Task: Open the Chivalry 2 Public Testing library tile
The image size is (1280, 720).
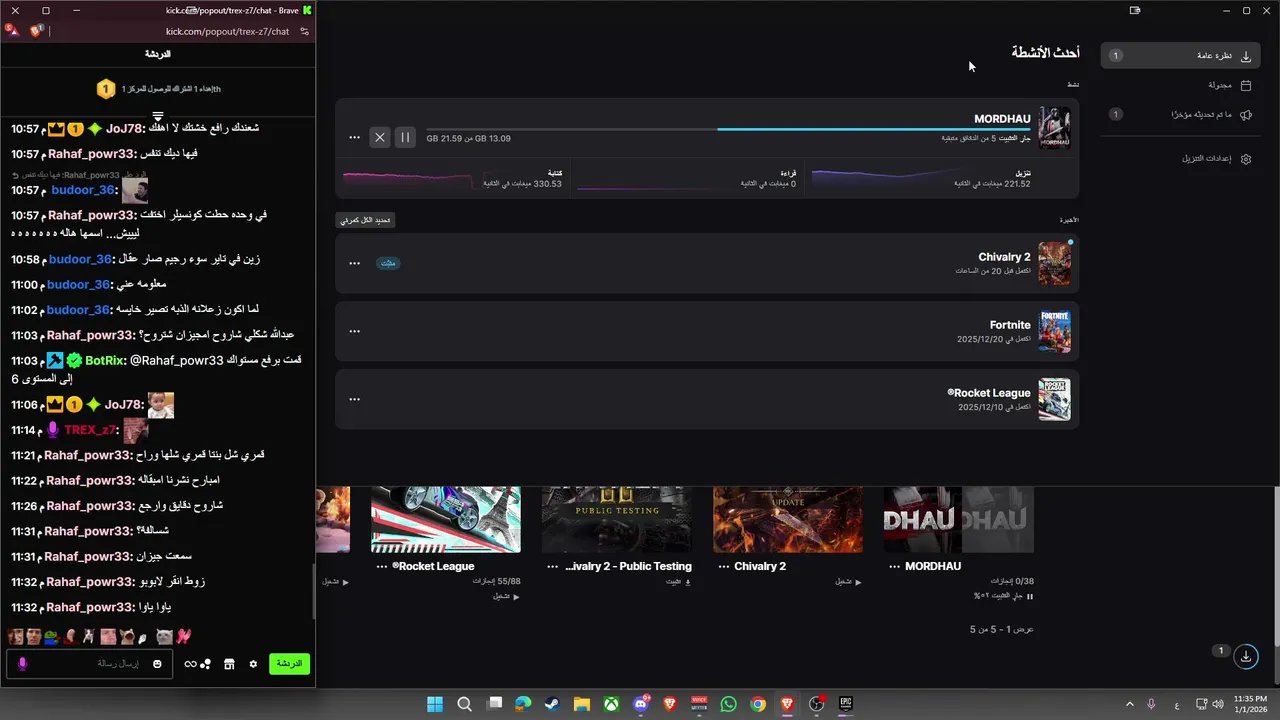Action: click(x=617, y=519)
